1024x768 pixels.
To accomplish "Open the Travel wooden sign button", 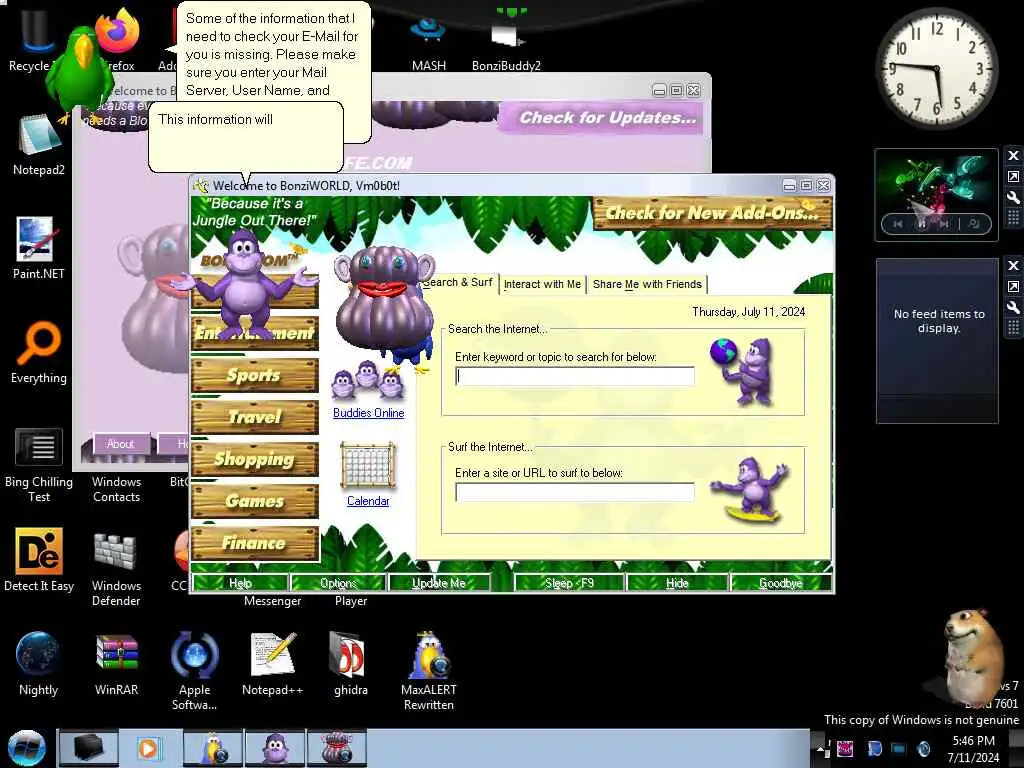I will click(255, 417).
